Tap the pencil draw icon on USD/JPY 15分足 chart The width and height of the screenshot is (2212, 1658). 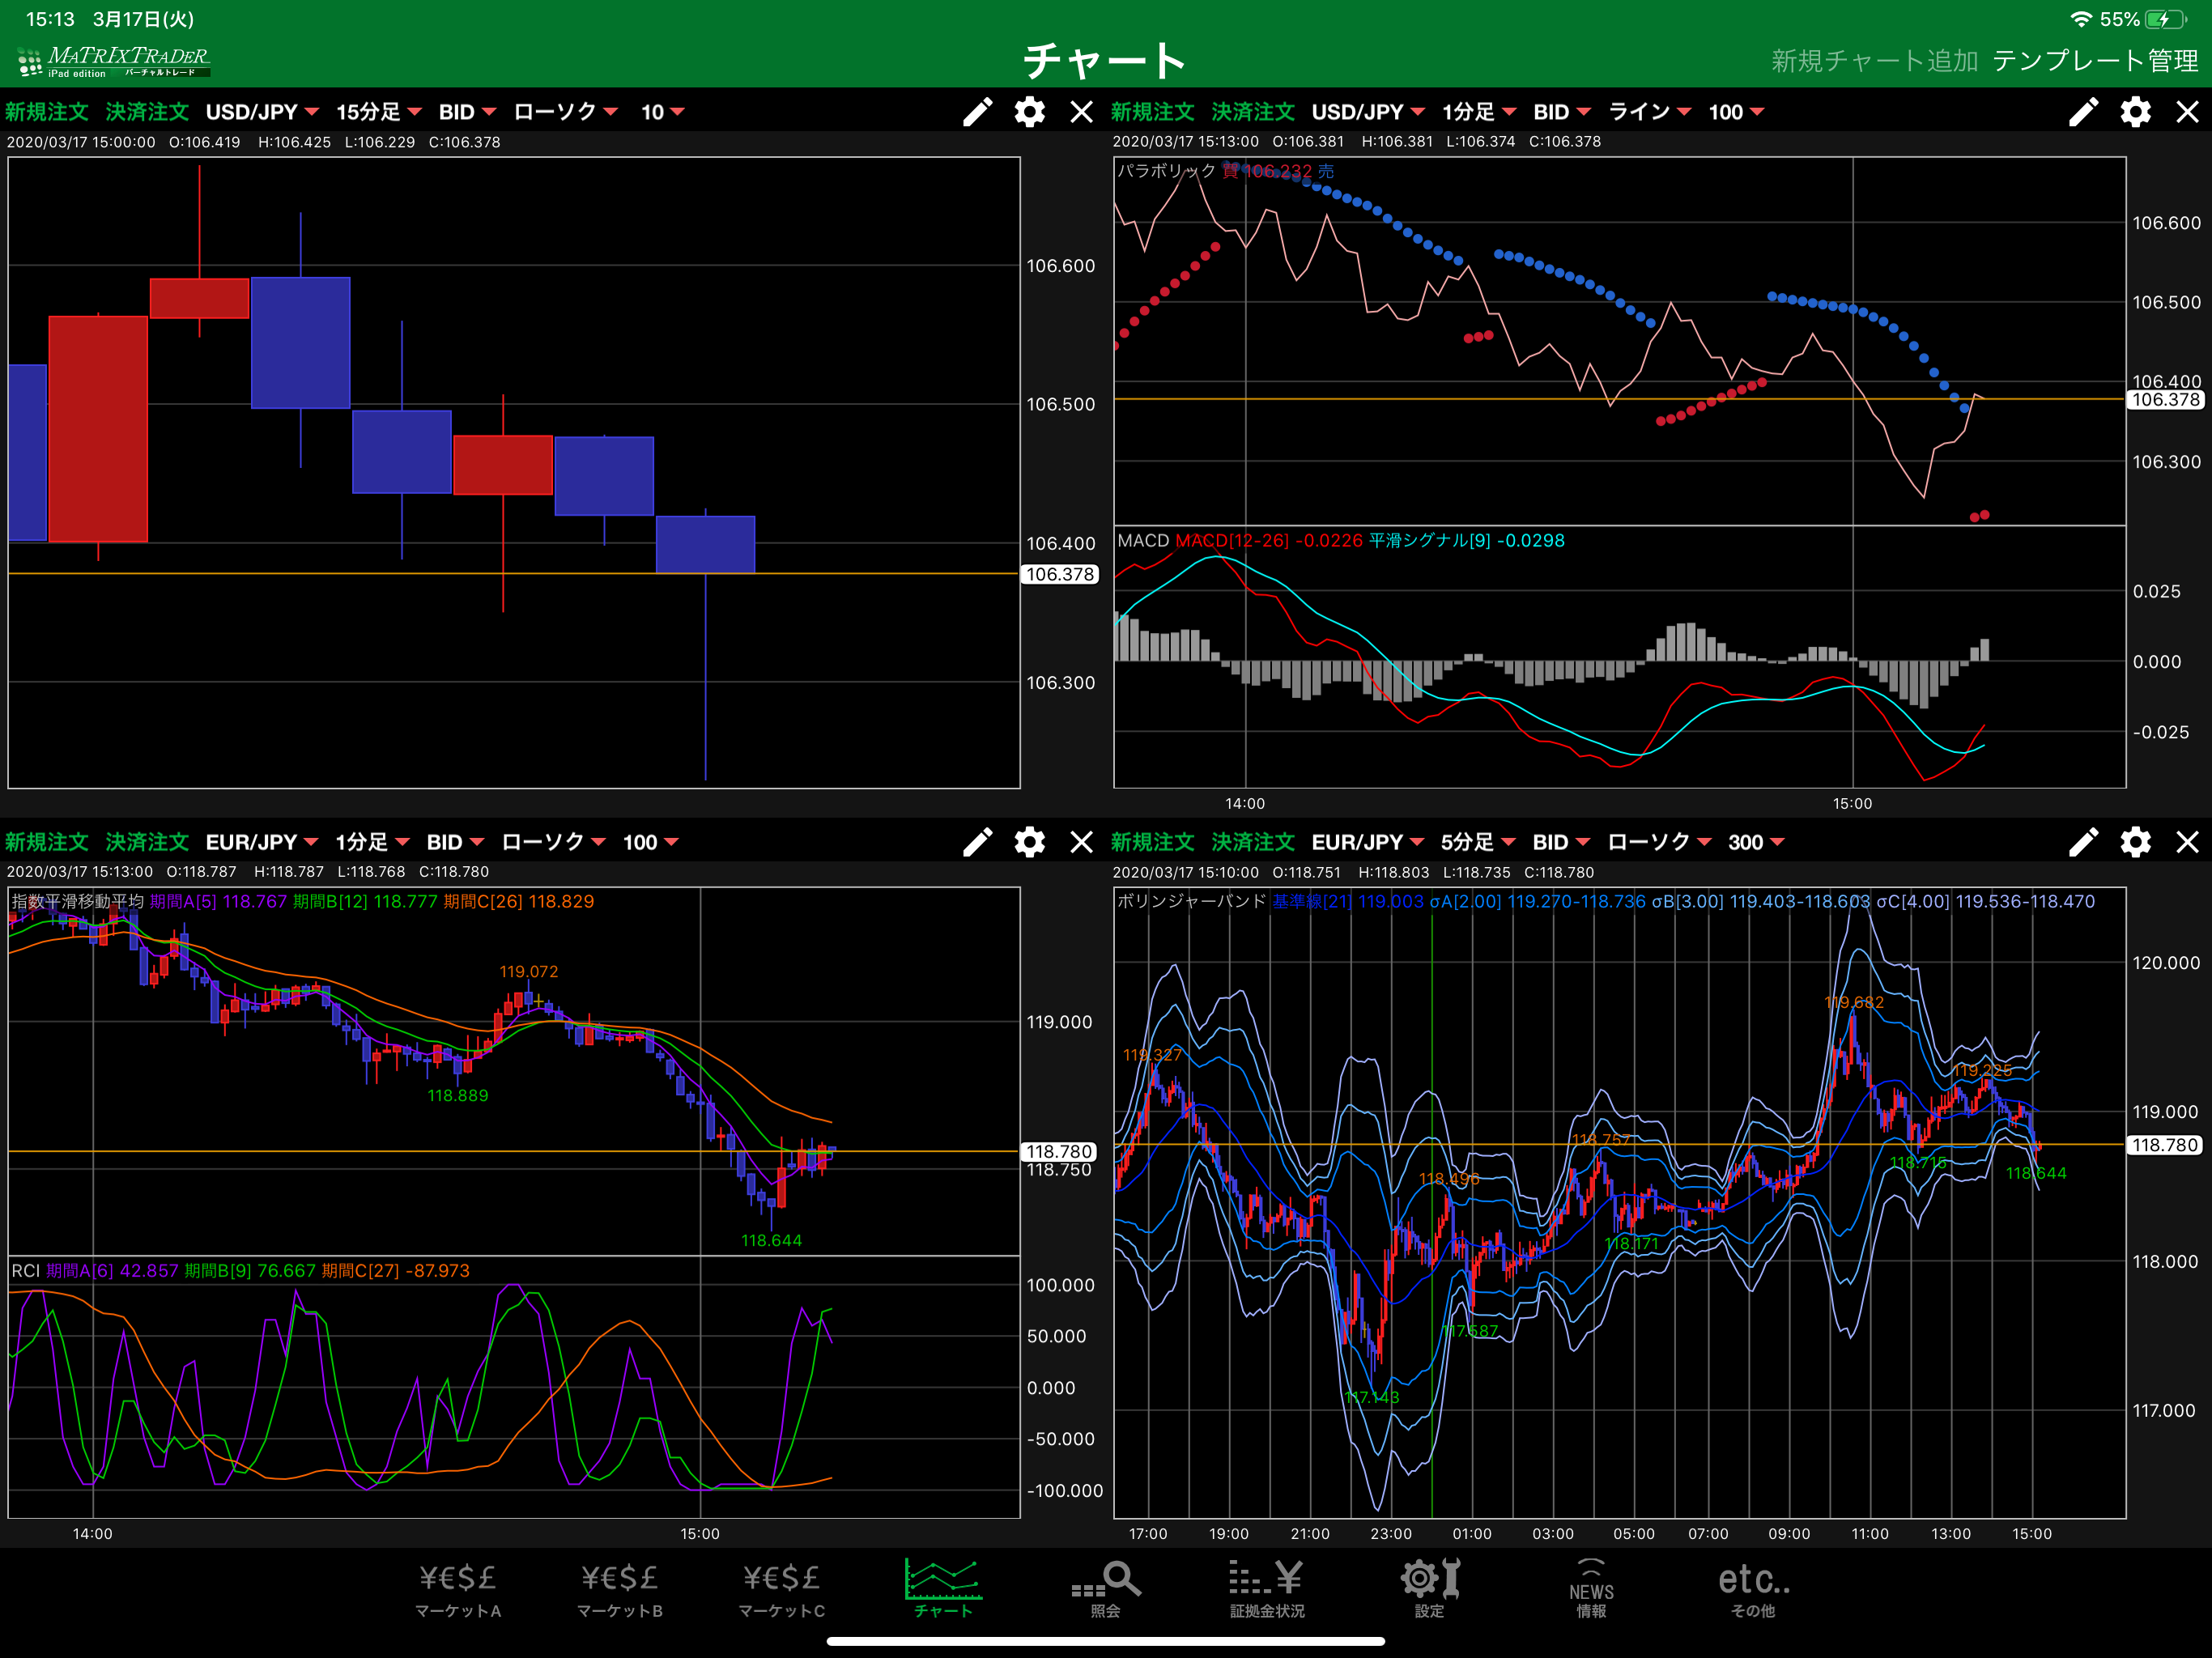978,112
